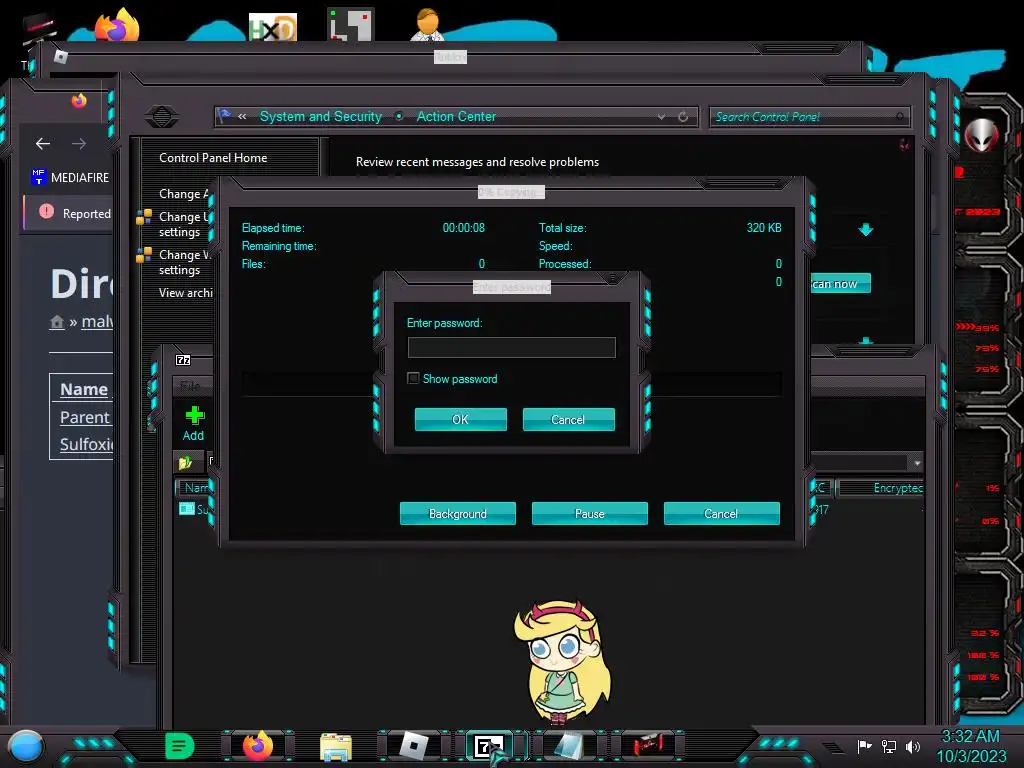Open network icon in system tray
Viewport: 1024px width, 768px height.
[x=889, y=746]
